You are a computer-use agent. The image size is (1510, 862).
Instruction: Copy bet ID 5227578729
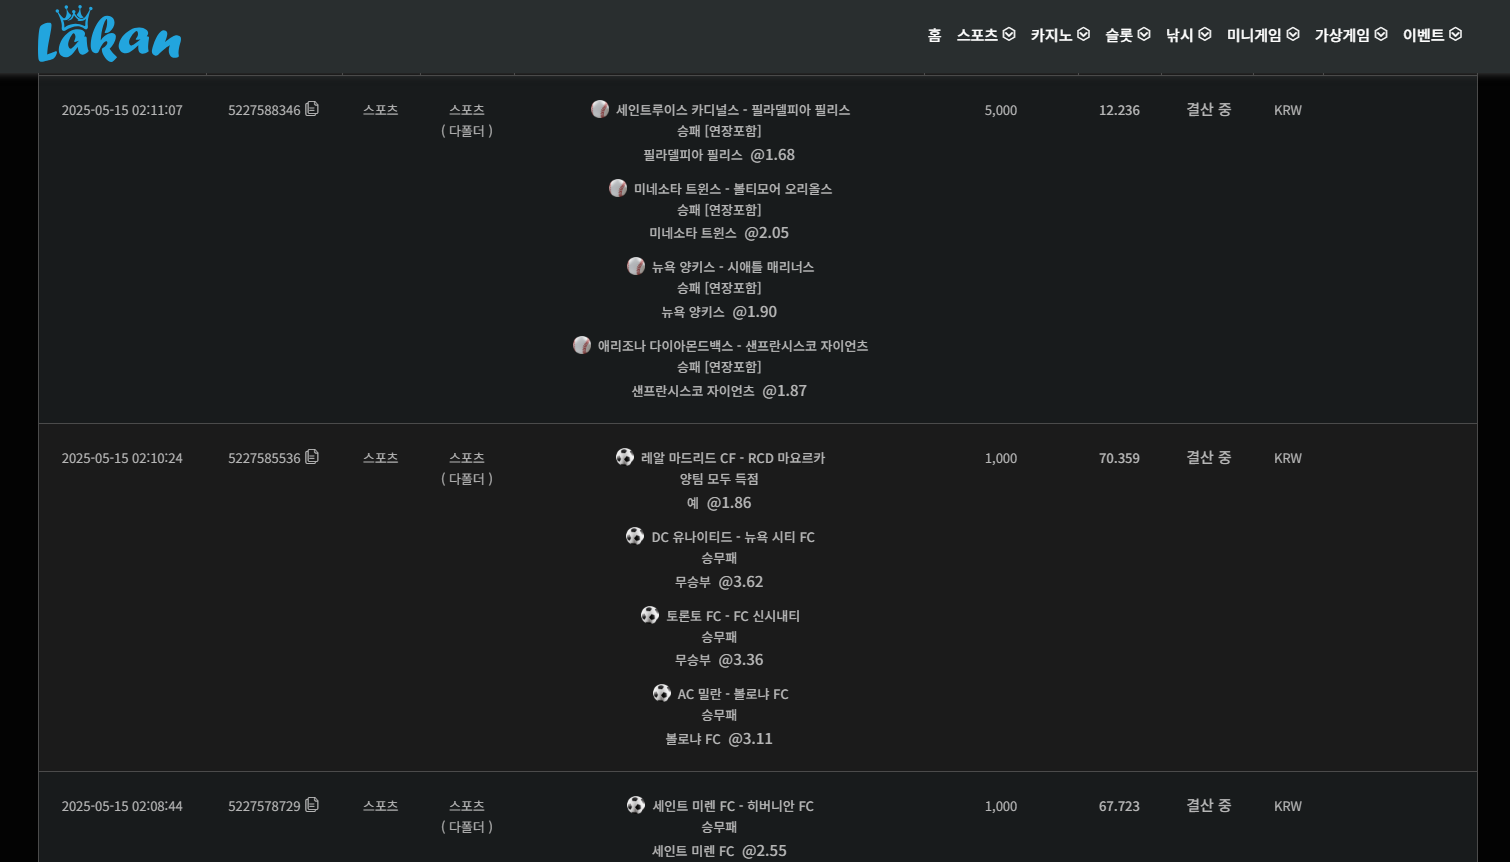(312, 805)
